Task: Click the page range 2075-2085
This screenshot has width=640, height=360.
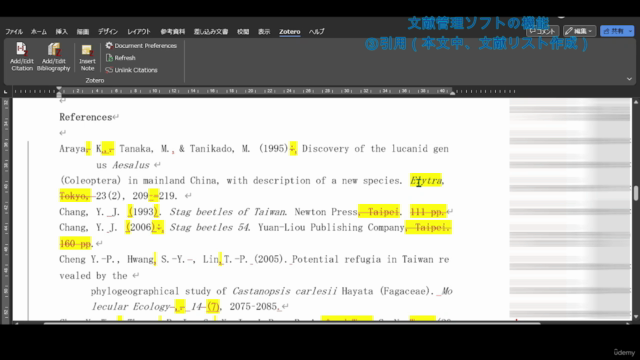Action: 253,307
